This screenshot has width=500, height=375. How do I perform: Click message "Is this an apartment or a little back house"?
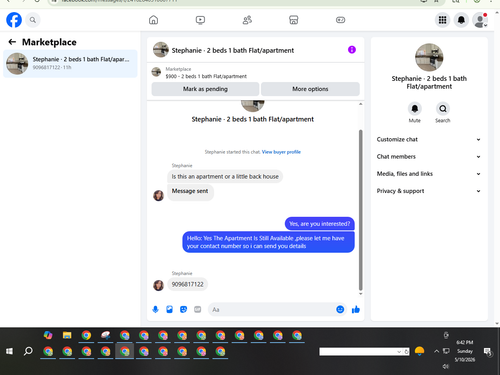point(225,176)
